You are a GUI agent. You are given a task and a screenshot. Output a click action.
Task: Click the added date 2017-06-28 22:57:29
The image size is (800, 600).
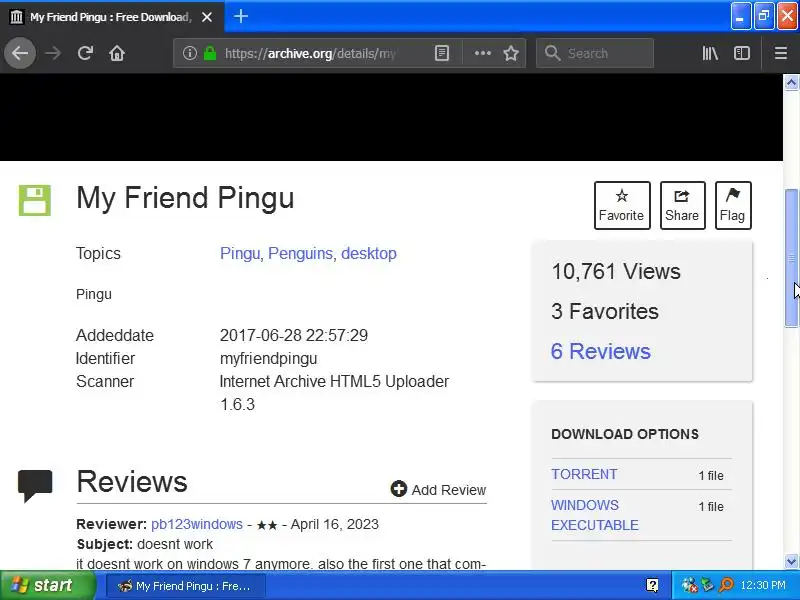tap(294, 335)
